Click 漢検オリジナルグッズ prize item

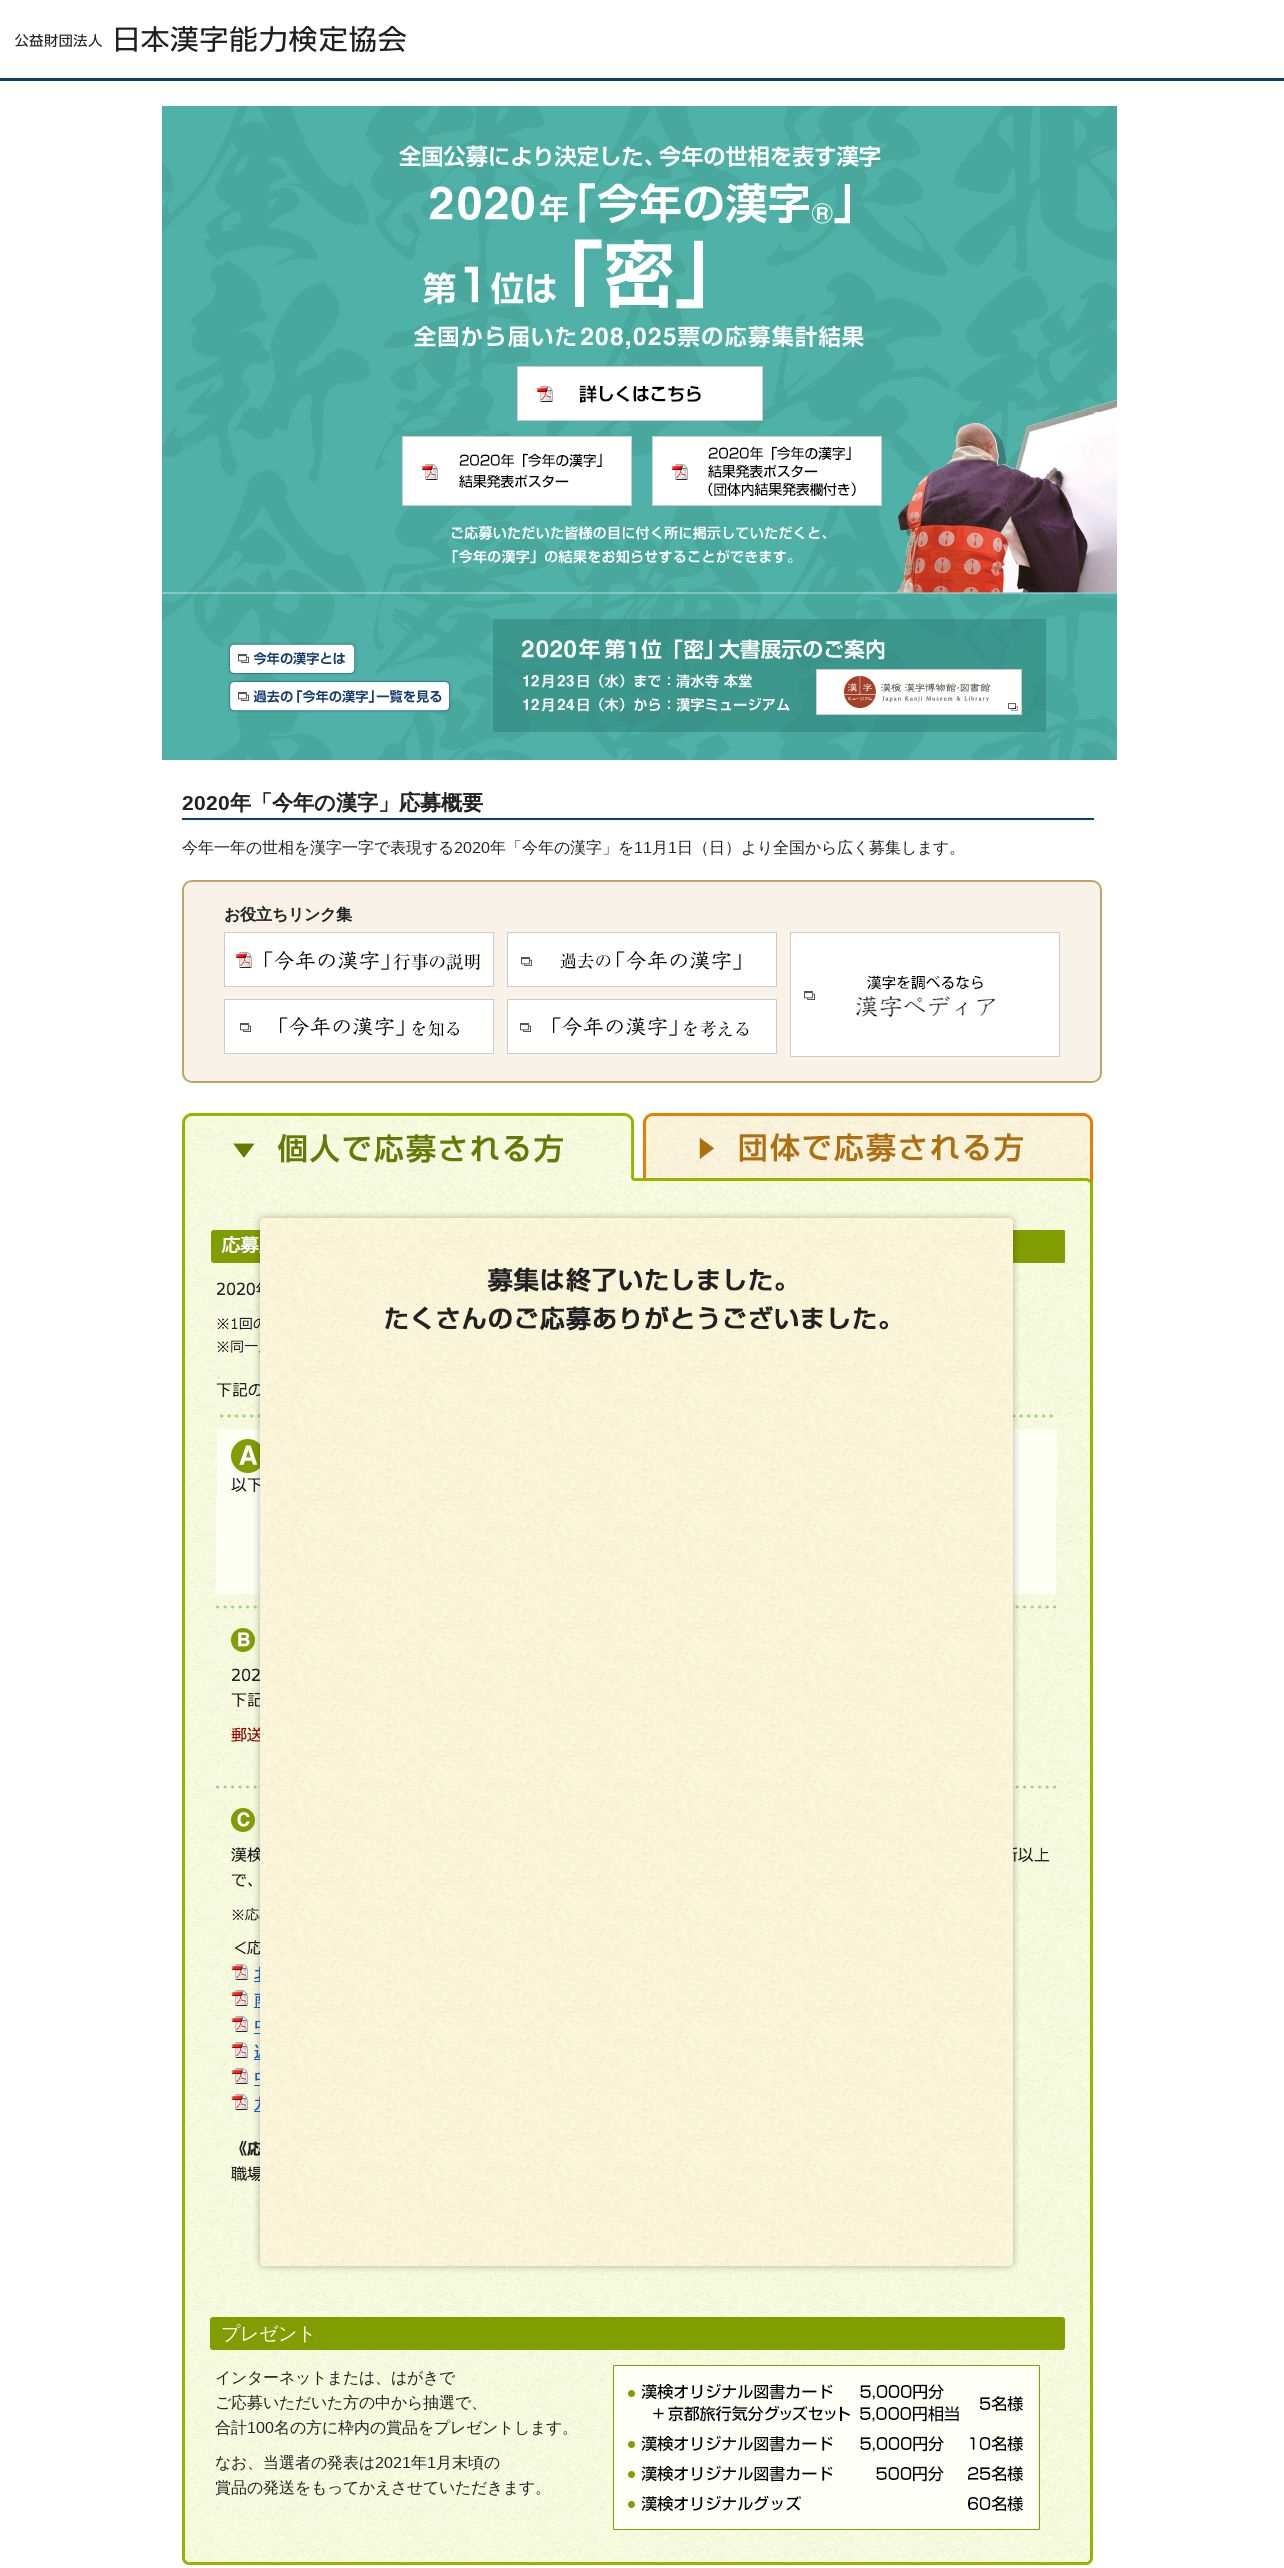click(720, 2503)
